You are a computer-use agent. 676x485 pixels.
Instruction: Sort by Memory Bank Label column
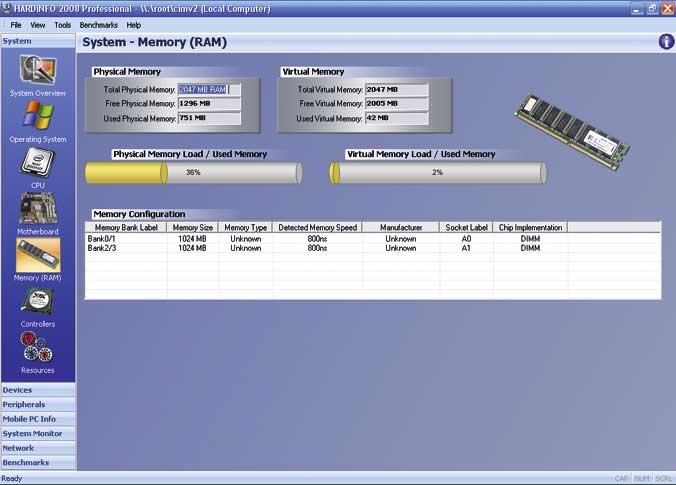pos(125,227)
